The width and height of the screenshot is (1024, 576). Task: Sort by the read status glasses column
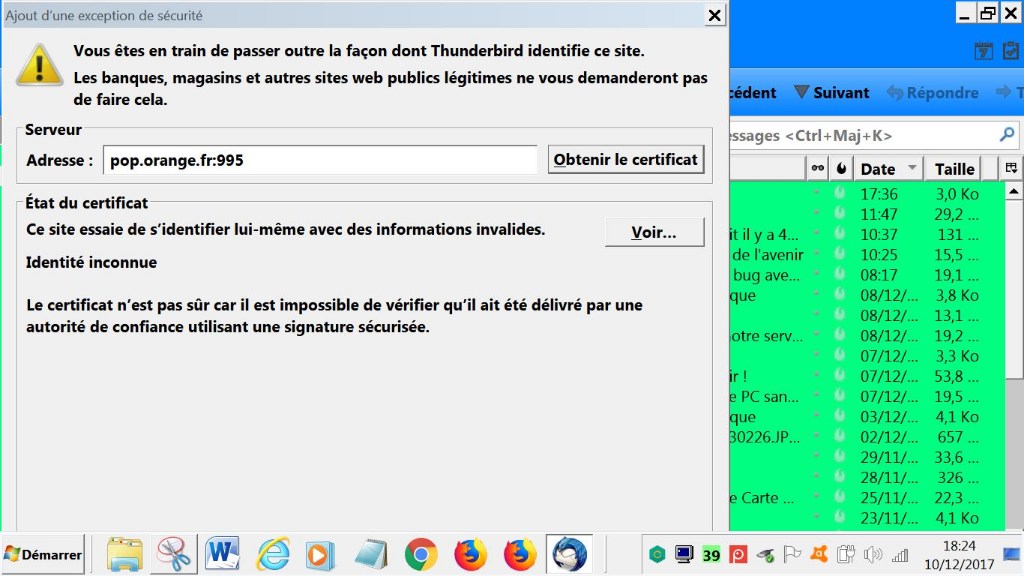point(818,168)
